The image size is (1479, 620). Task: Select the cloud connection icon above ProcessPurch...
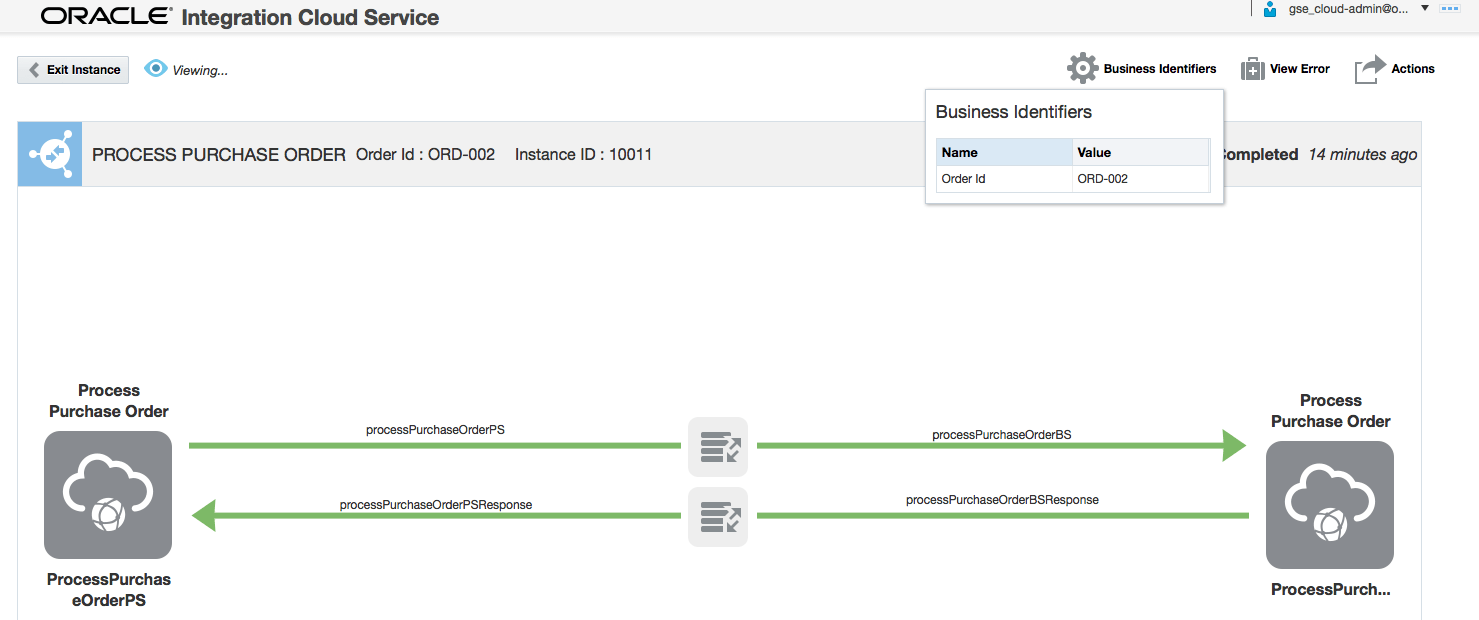(1330, 505)
